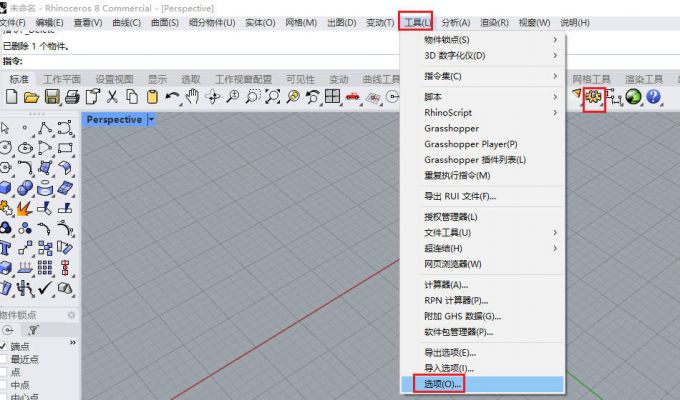Cut with the scissors icon

[x=112, y=96]
